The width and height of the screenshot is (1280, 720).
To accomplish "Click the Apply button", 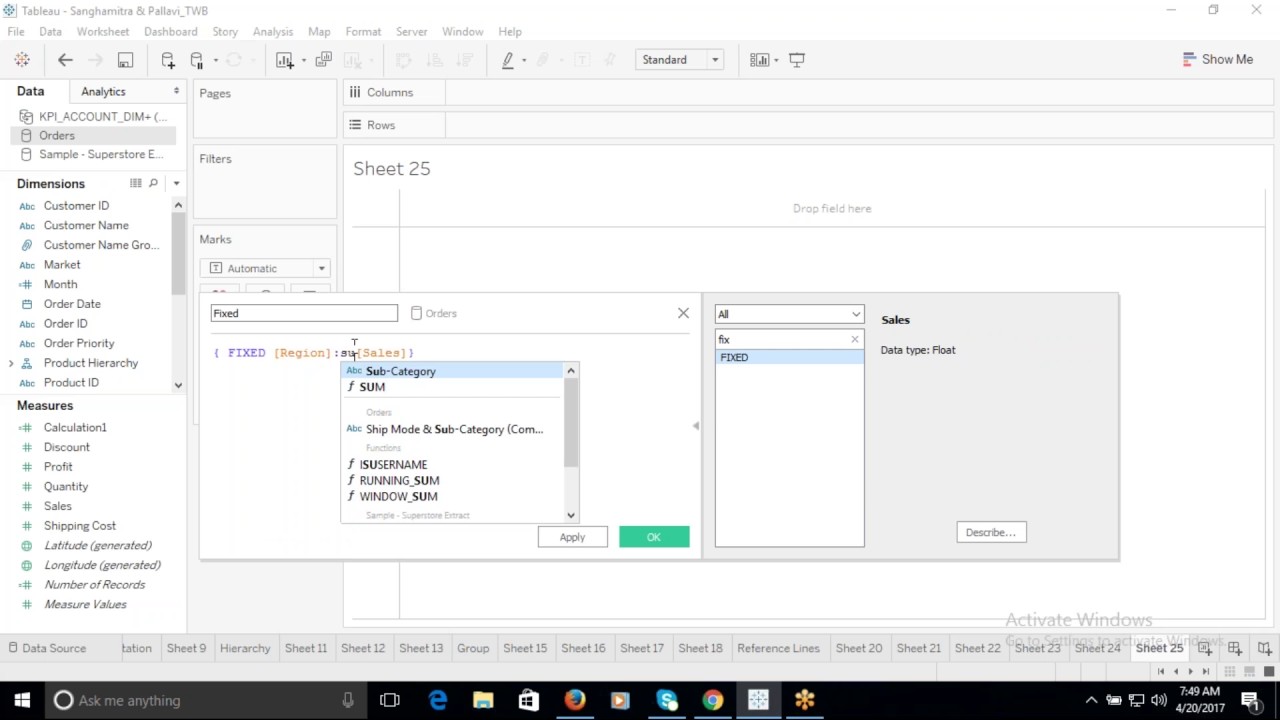I will tap(572, 537).
